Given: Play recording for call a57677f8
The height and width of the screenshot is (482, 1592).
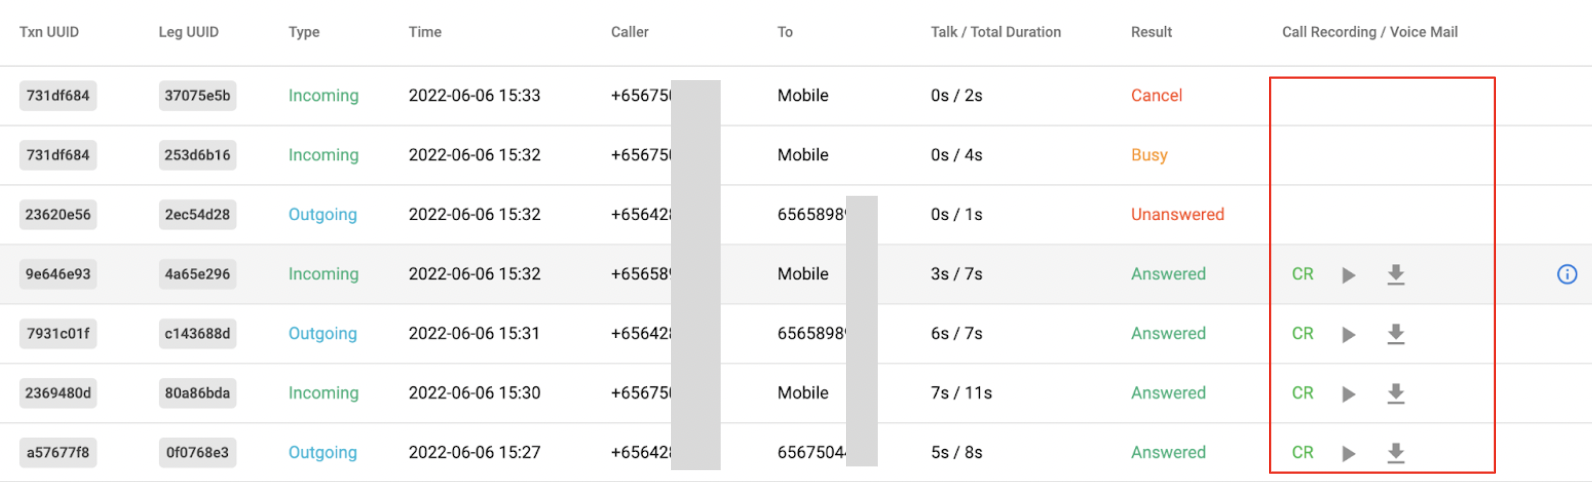Looking at the screenshot, I should [1348, 454].
